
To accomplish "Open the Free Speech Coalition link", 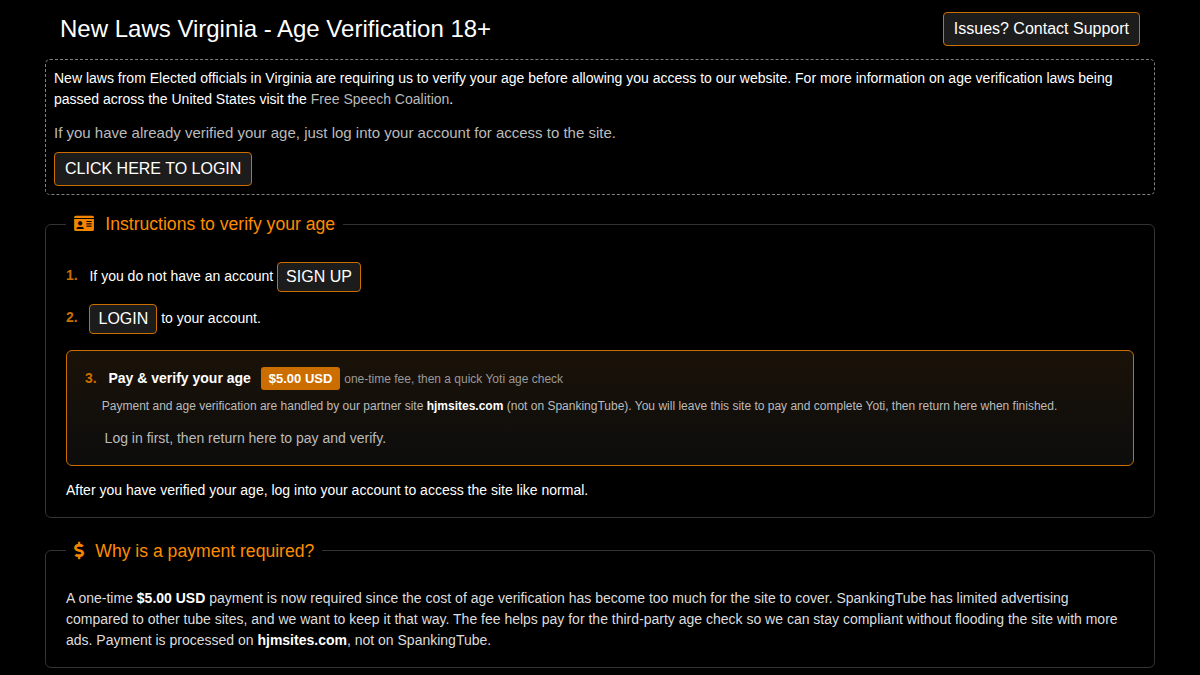I will pos(381,99).
